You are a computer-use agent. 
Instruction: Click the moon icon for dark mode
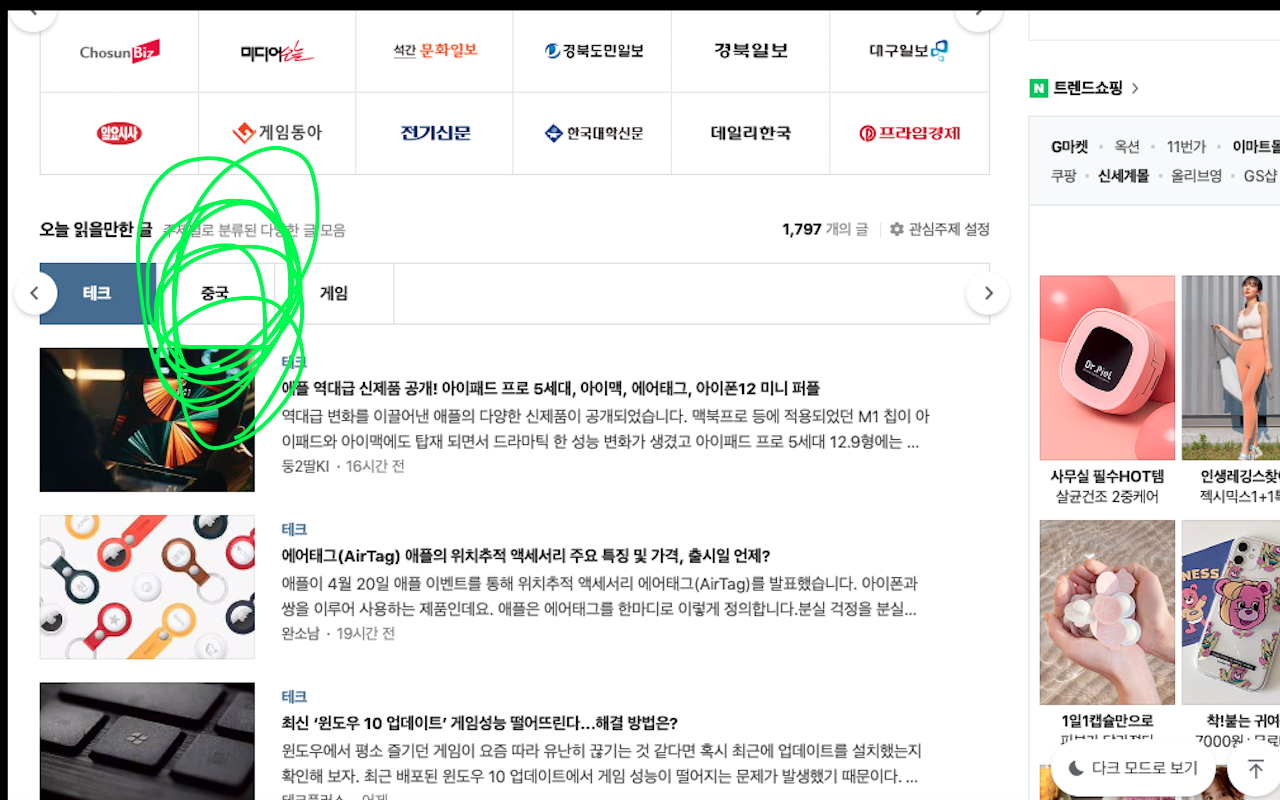point(1077,768)
